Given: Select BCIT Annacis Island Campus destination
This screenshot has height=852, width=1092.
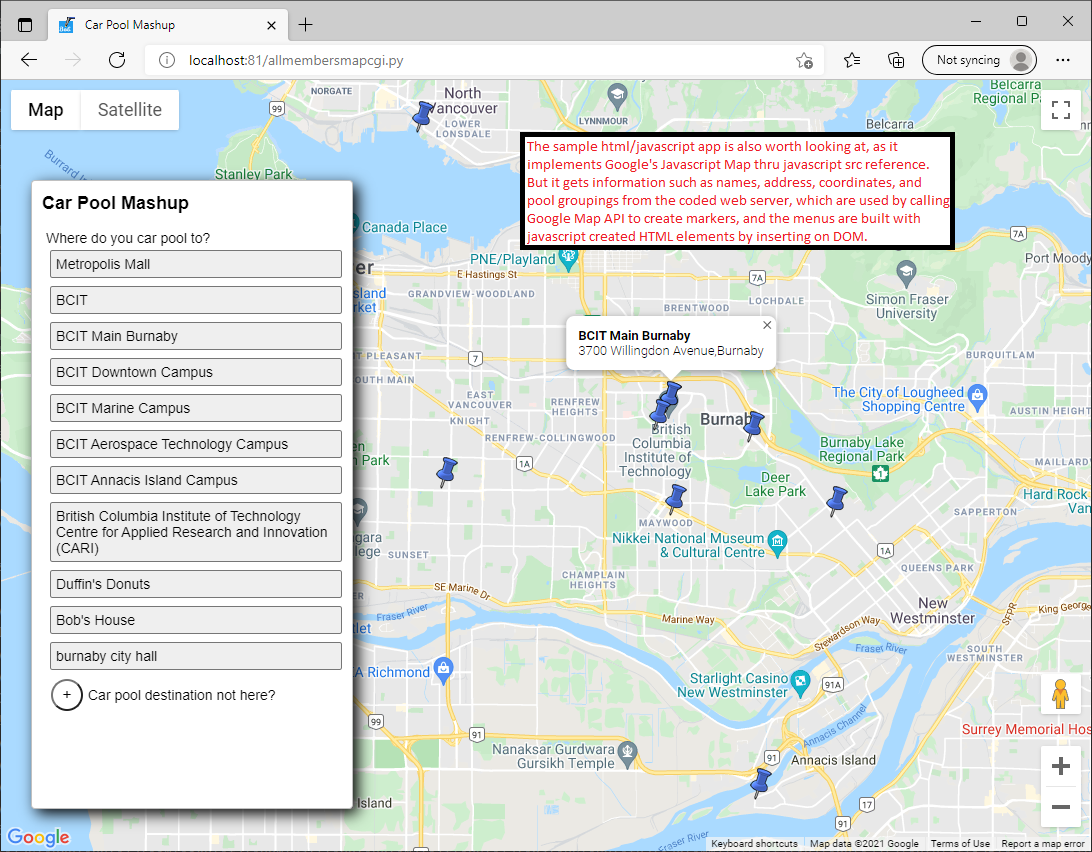Looking at the screenshot, I should coord(196,480).
